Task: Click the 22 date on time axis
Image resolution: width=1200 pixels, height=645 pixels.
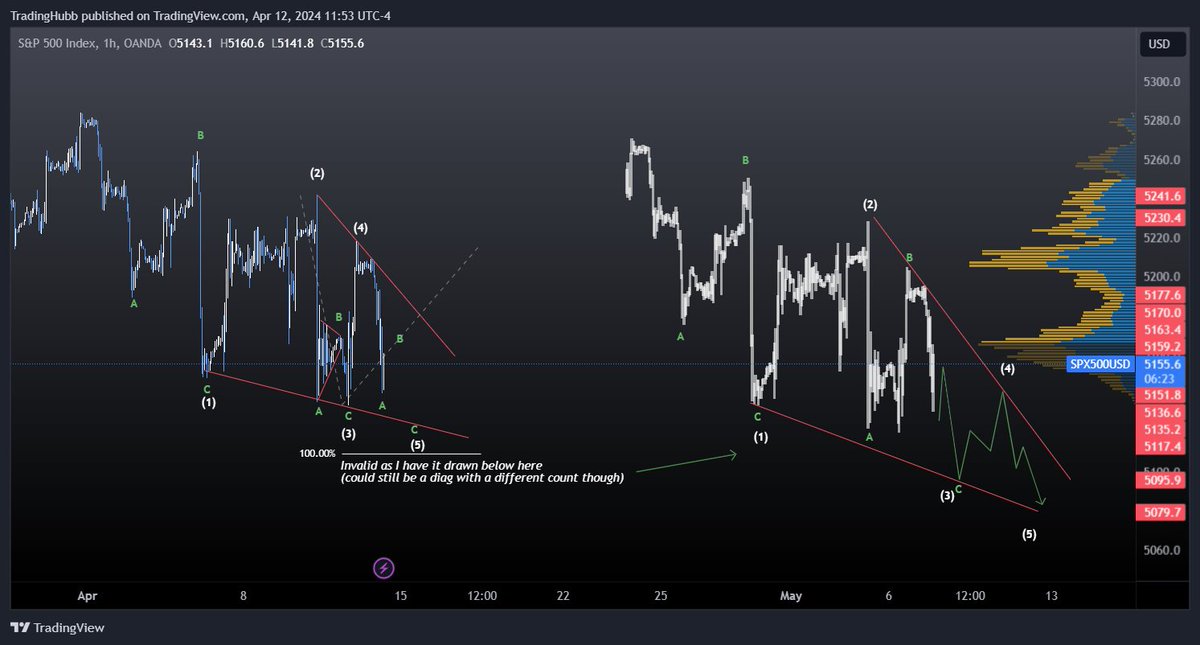Action: tap(563, 596)
